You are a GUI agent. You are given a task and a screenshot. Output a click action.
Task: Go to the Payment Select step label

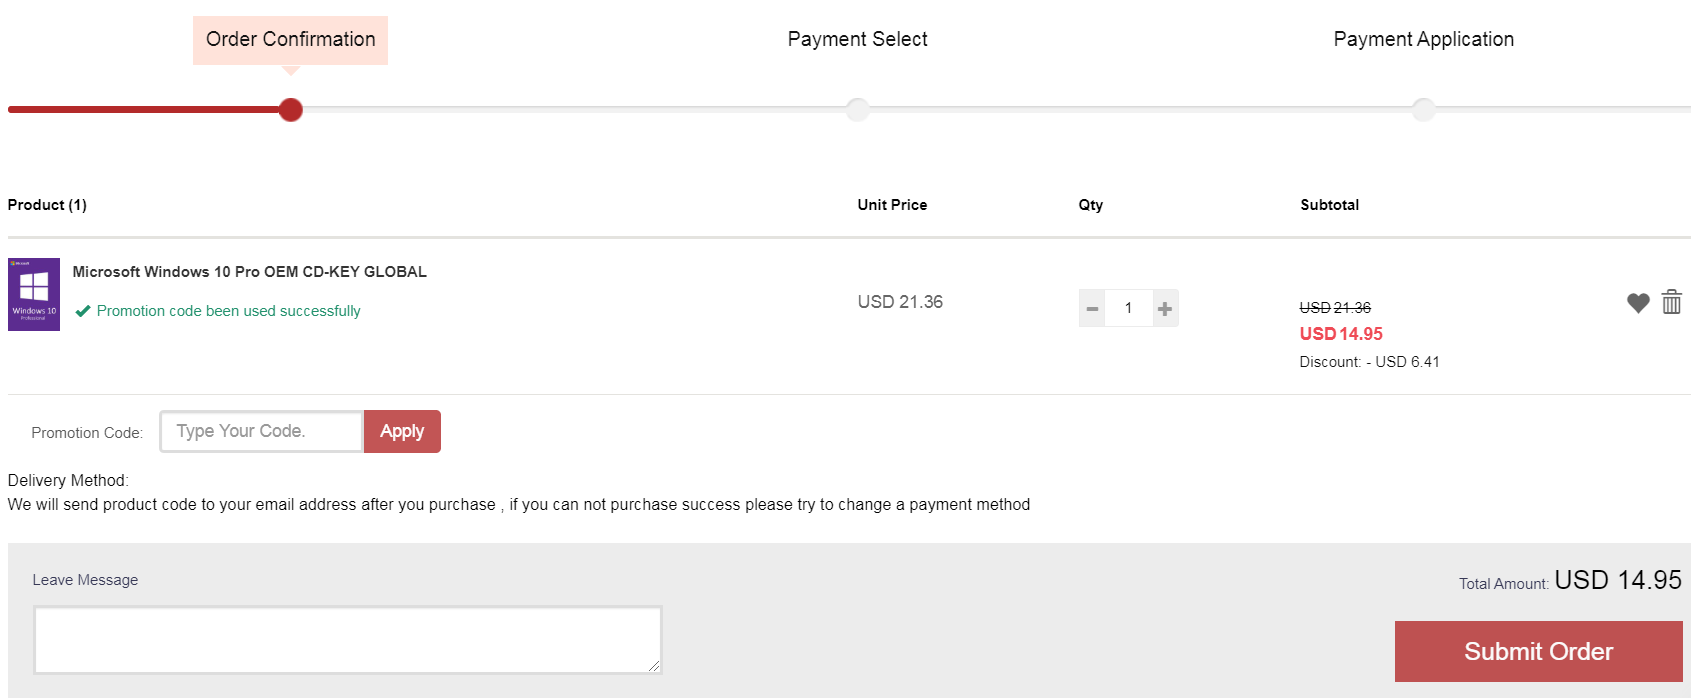click(857, 40)
